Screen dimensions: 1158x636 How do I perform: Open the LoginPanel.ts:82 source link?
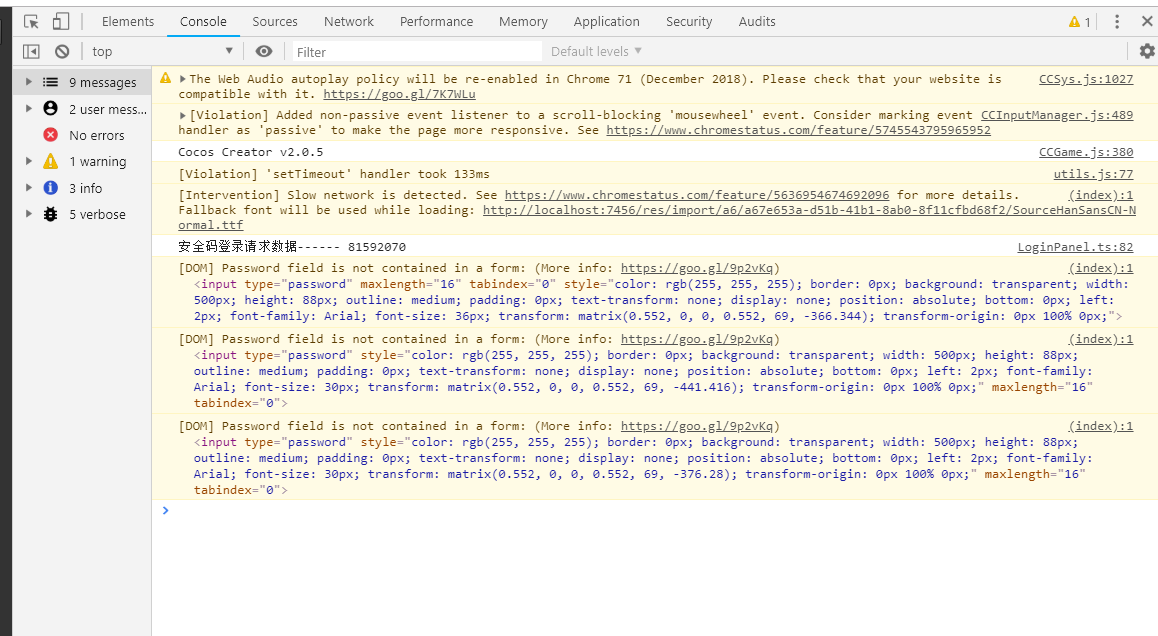pyautogui.click(x=1075, y=247)
